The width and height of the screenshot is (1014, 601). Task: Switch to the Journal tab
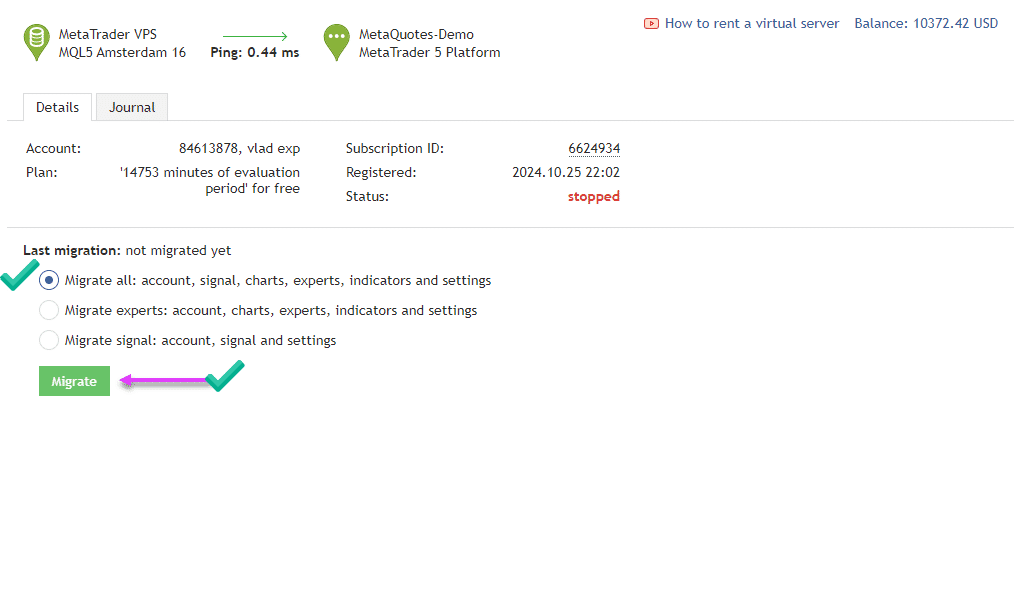(132, 107)
